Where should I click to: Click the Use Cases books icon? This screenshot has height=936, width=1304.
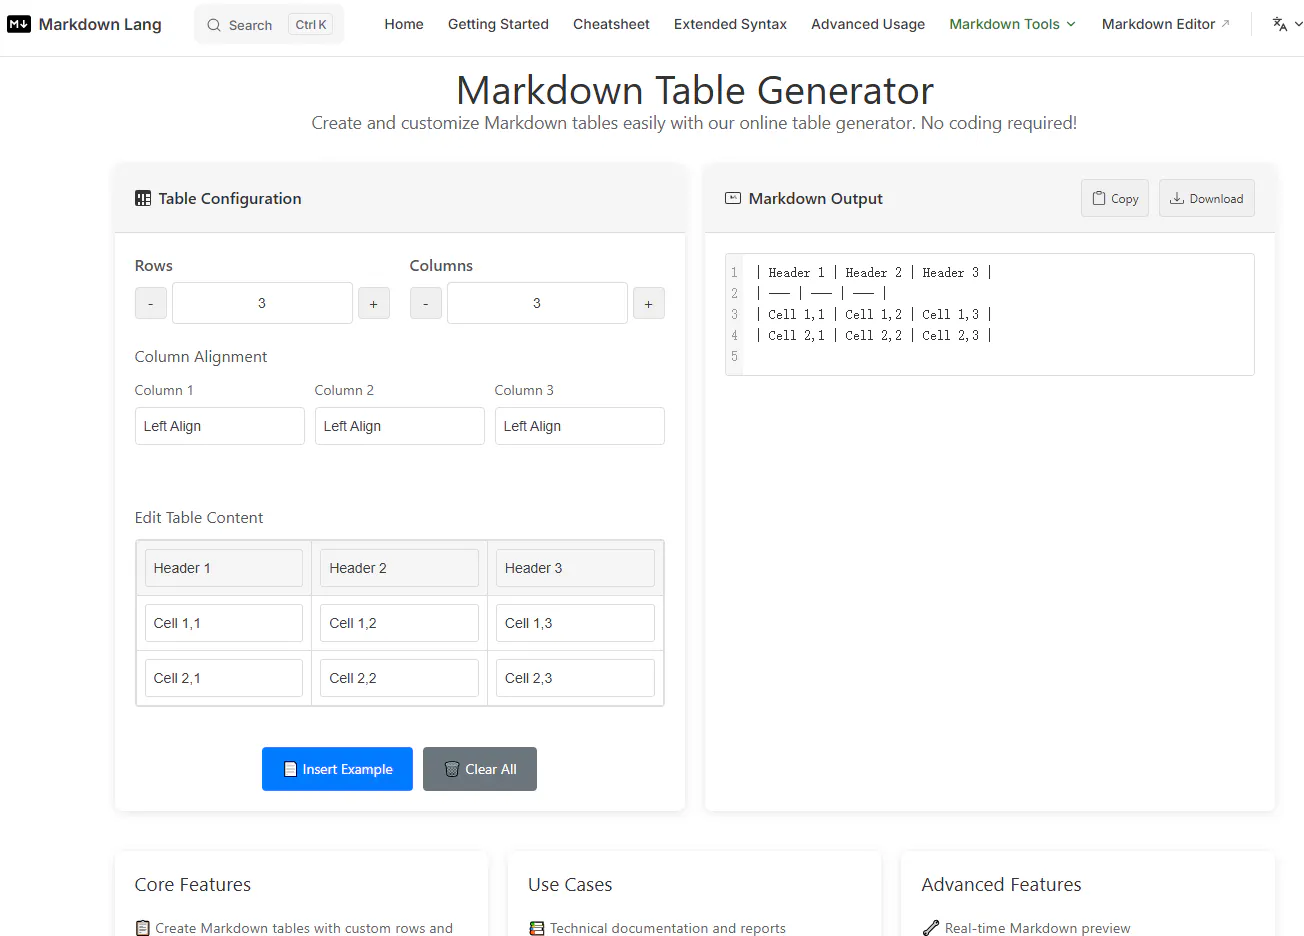(x=537, y=928)
